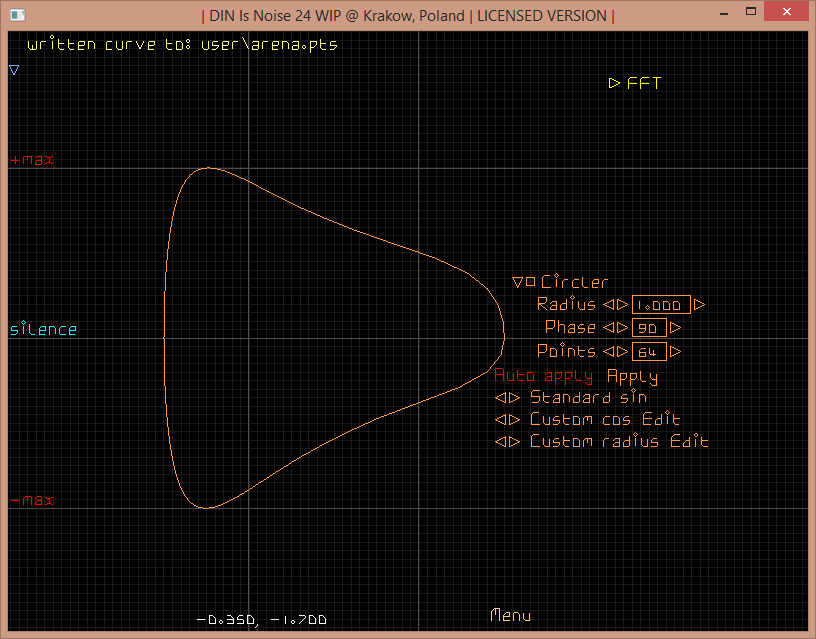The image size is (816, 639).
Task: Click the increase arrow left of the Radius value box
Action: (621, 305)
